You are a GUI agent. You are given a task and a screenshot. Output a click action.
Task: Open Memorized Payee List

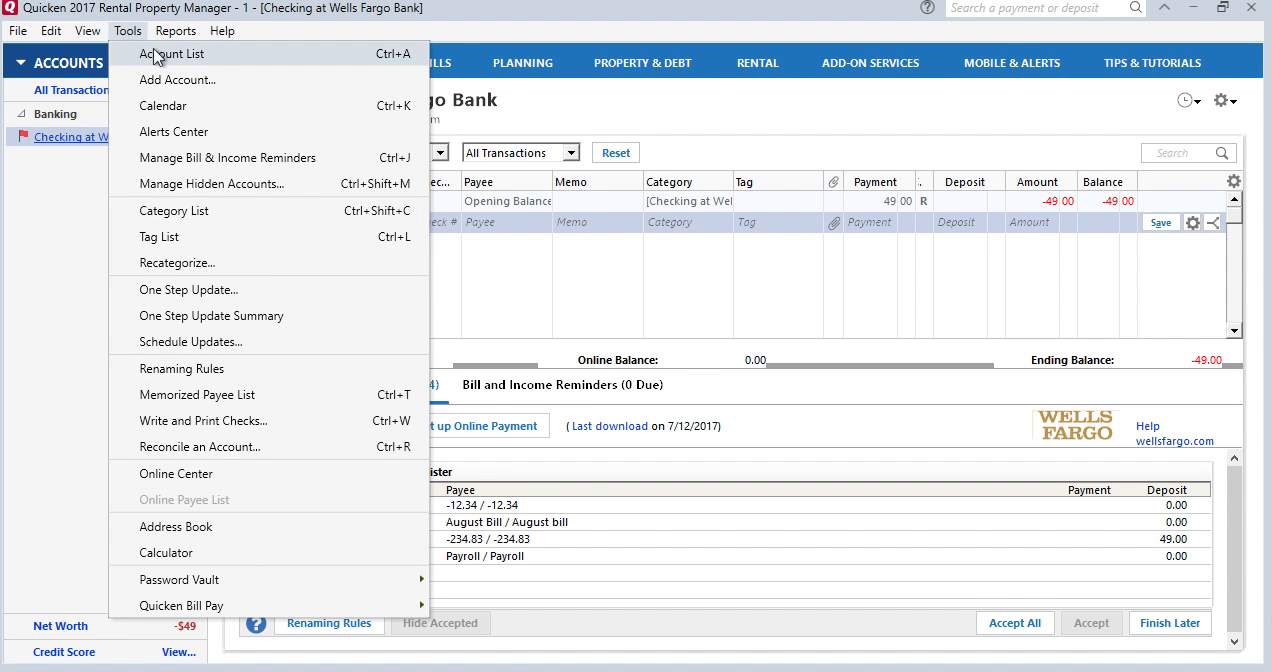[269, 395]
